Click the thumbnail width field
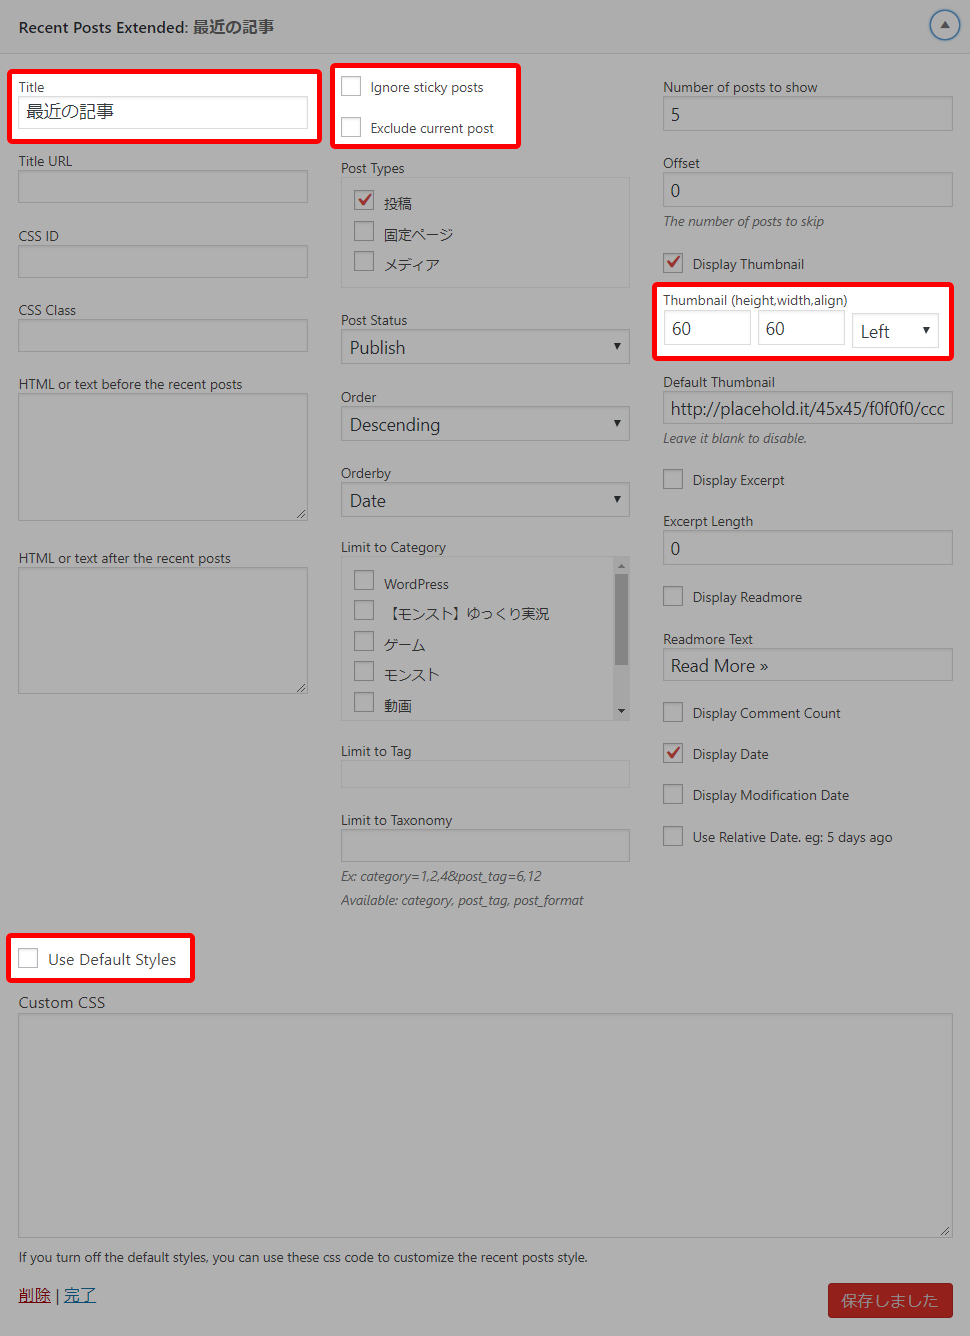The height and width of the screenshot is (1336, 970). [801, 328]
